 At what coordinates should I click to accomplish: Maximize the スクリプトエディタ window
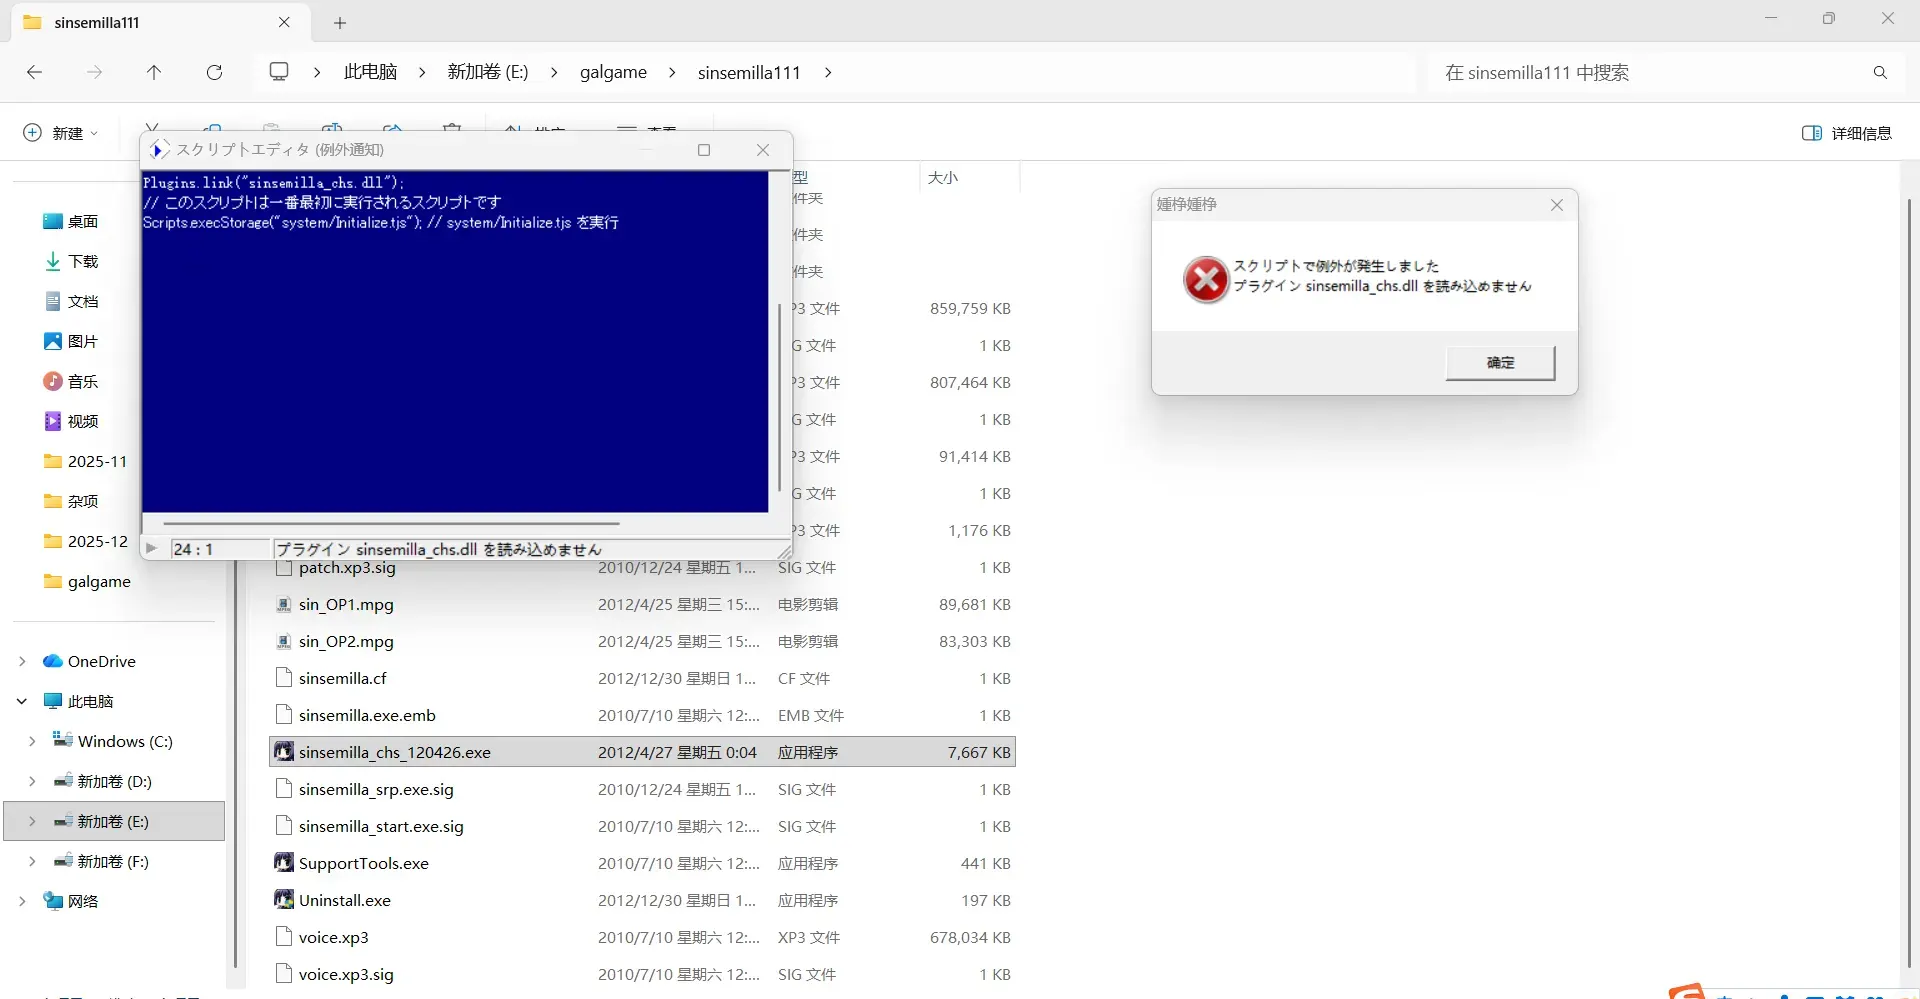pyautogui.click(x=704, y=150)
